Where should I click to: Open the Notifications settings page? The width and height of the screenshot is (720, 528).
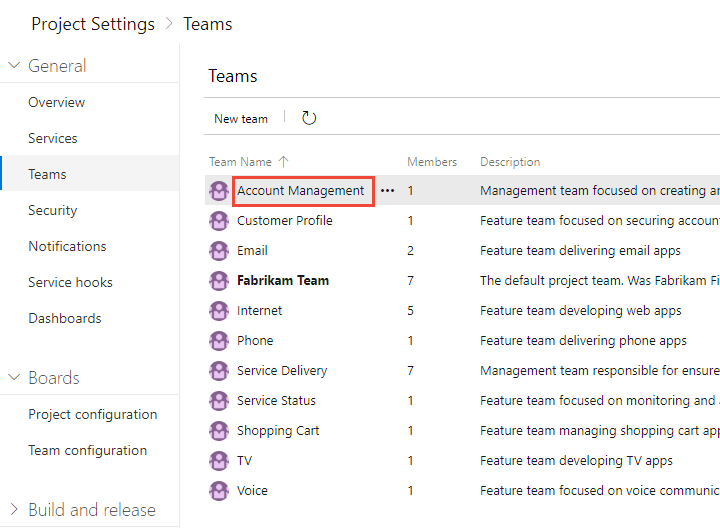[x=68, y=246]
